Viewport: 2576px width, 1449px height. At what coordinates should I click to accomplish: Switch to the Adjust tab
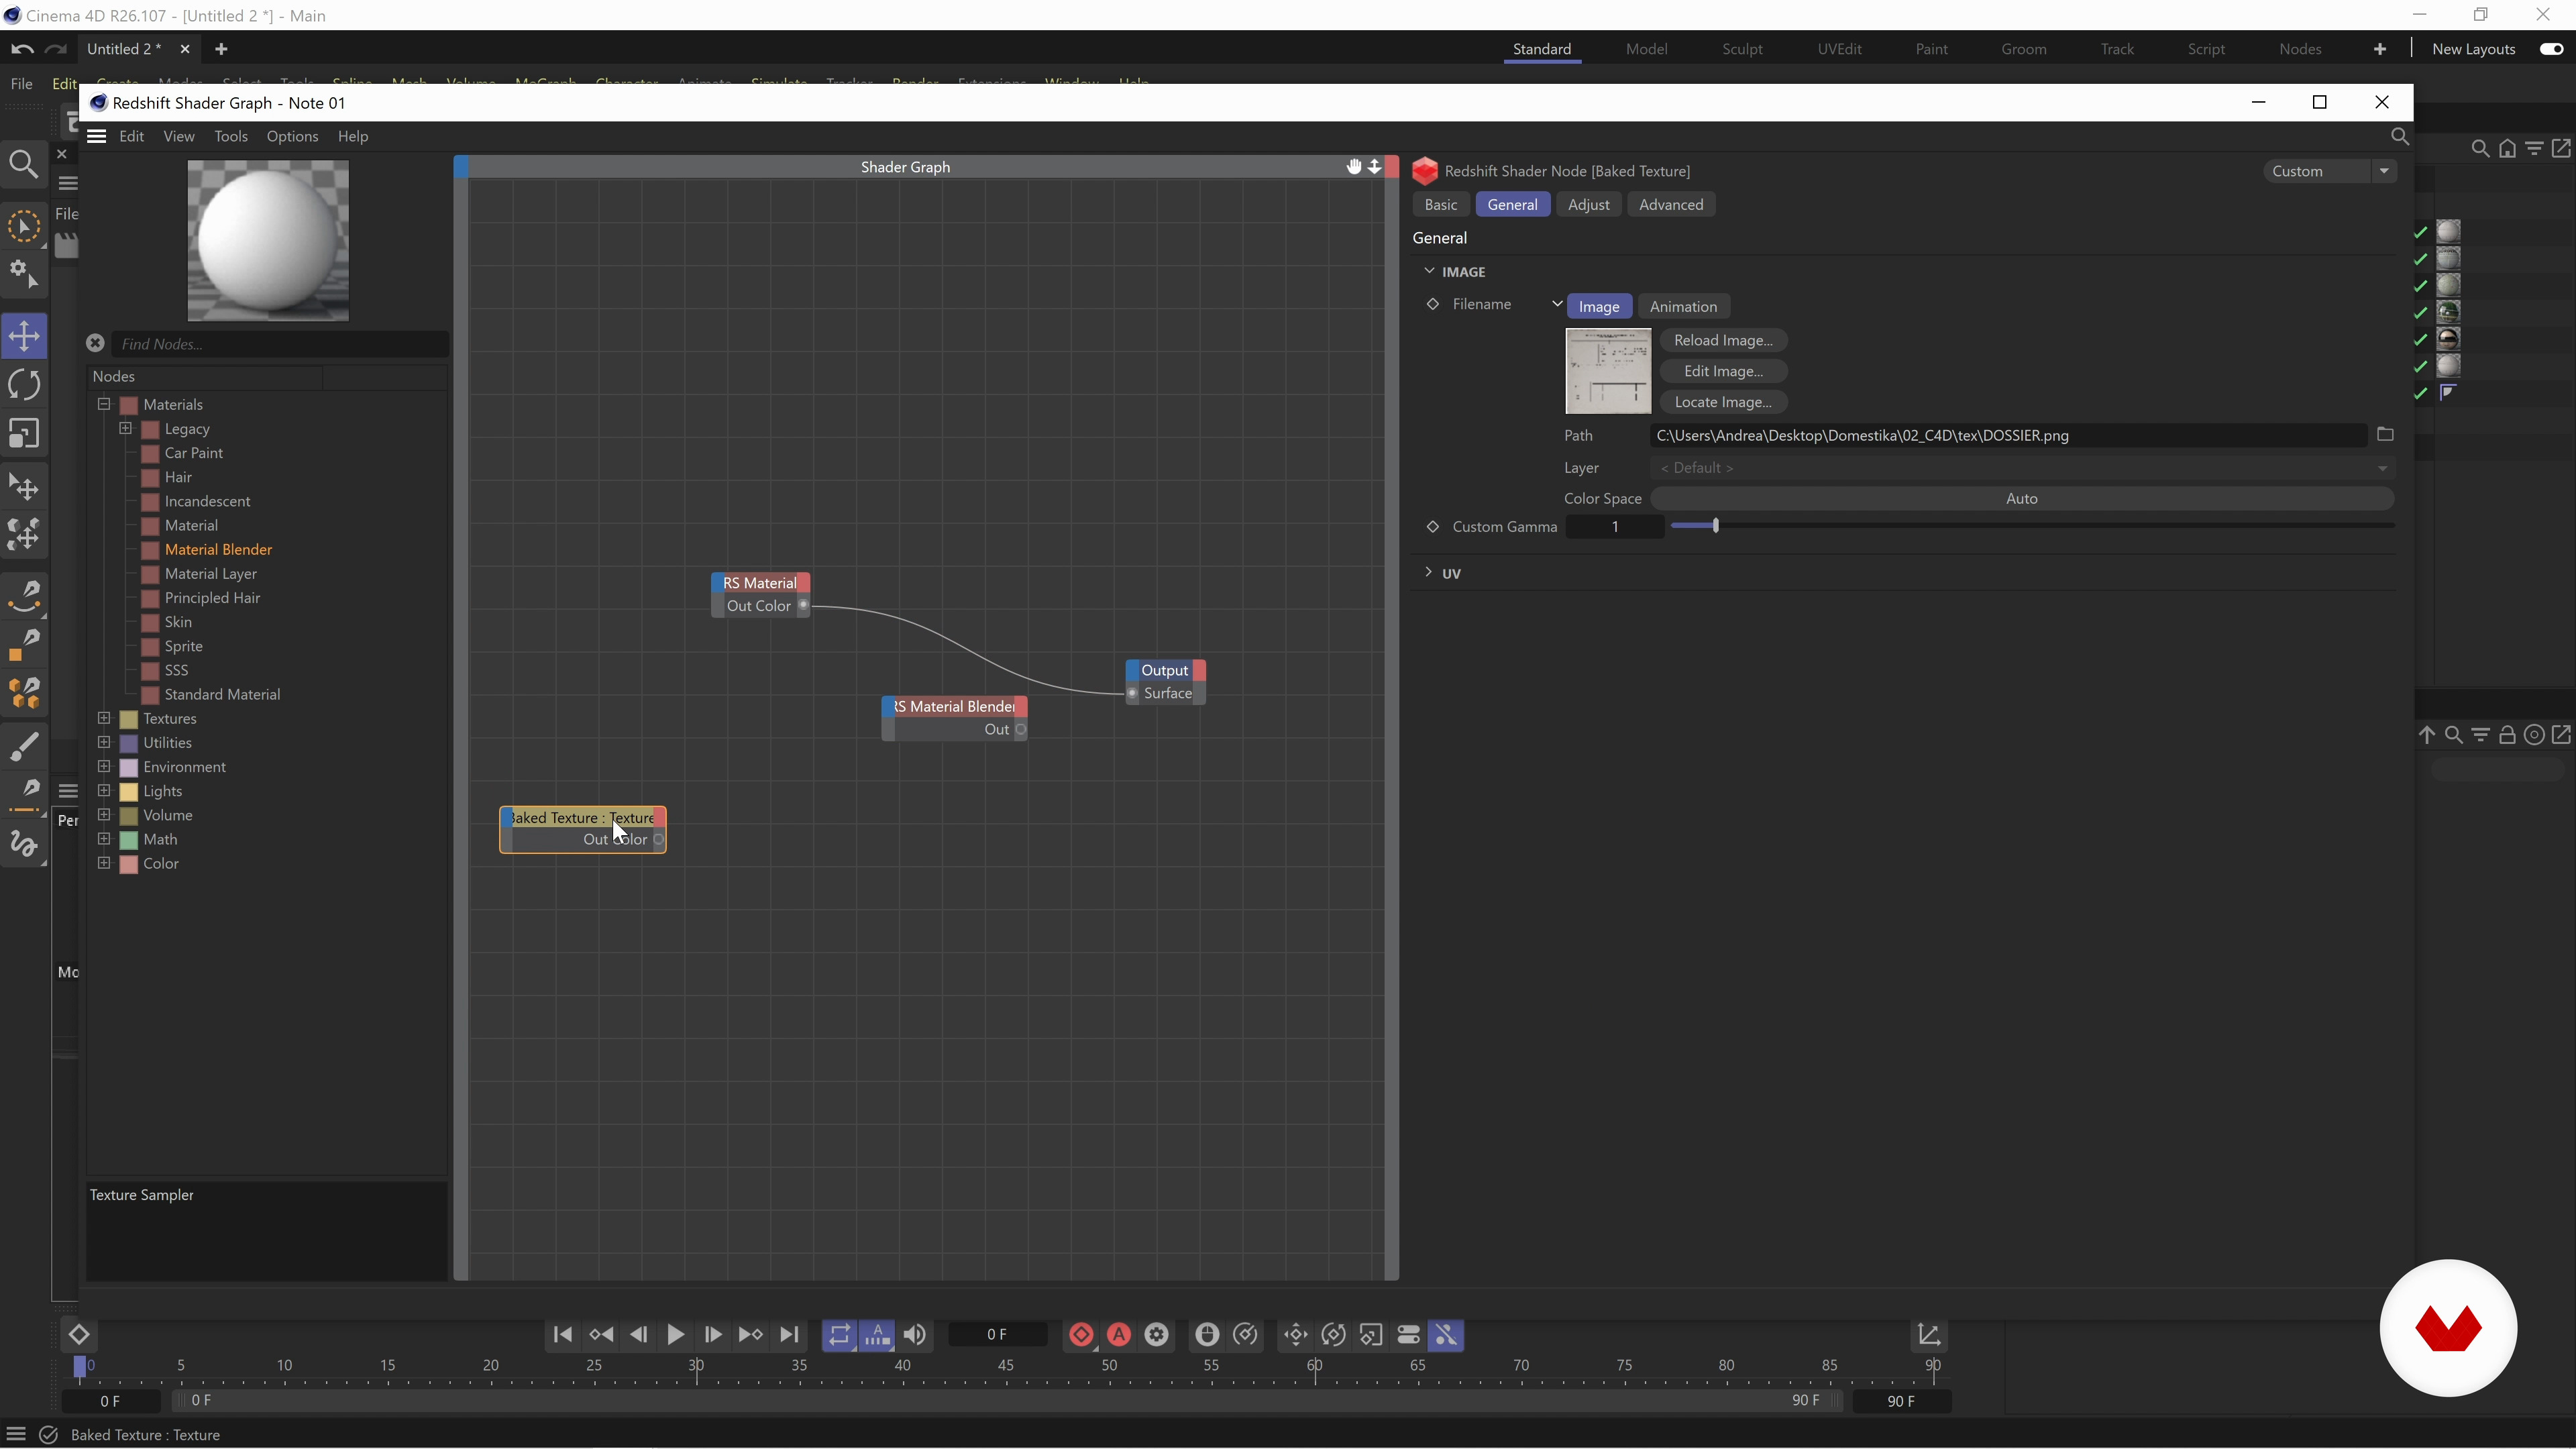(1588, 205)
